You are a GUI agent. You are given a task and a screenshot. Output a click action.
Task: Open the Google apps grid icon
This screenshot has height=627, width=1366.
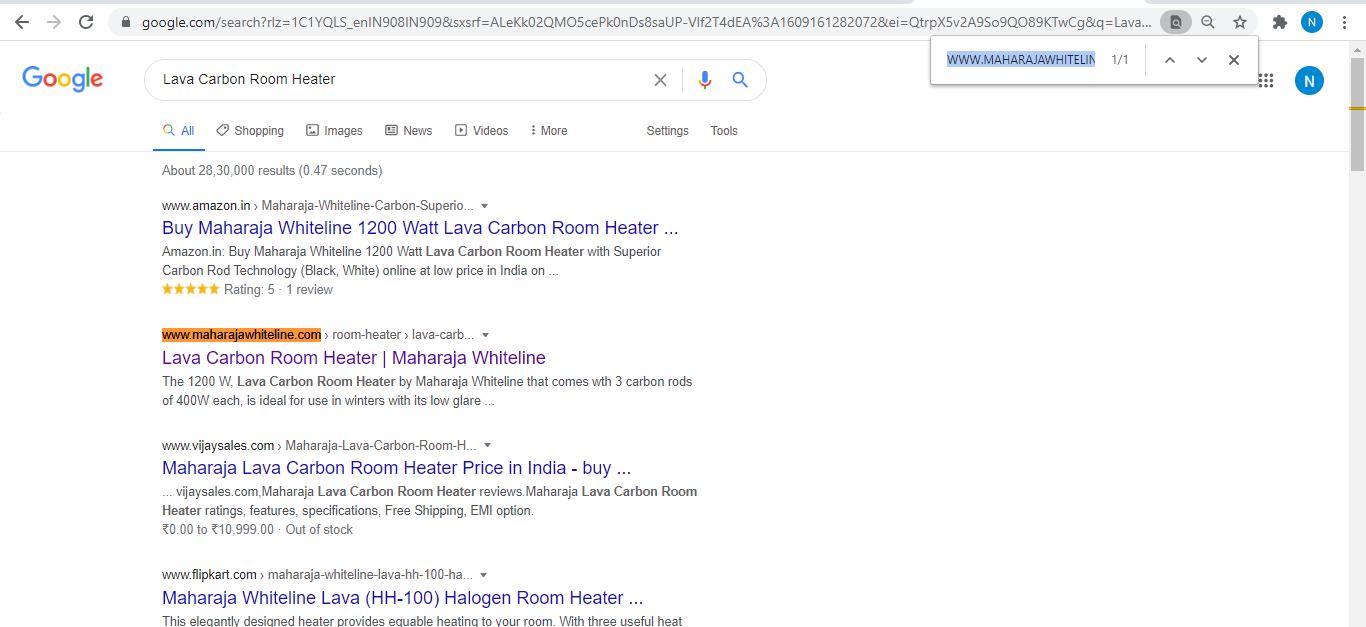(1266, 81)
